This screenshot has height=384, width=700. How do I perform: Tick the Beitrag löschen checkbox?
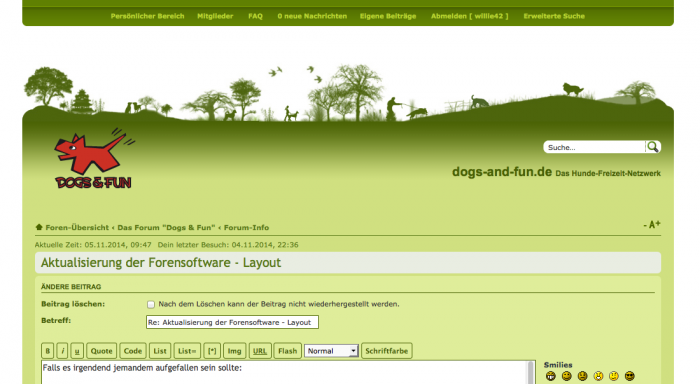click(x=151, y=305)
